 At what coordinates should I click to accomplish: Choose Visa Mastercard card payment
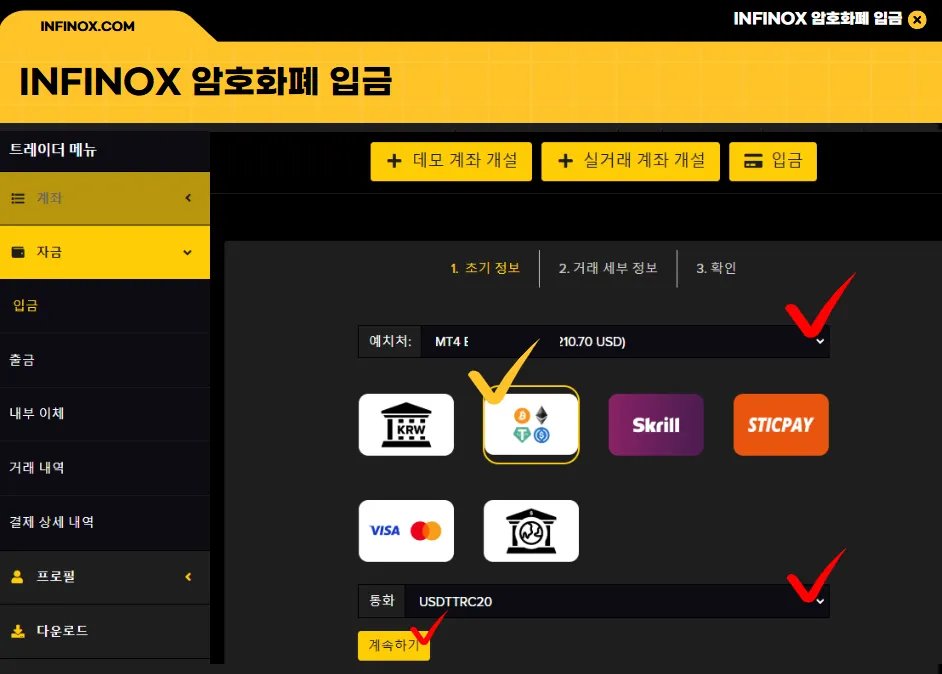(406, 531)
